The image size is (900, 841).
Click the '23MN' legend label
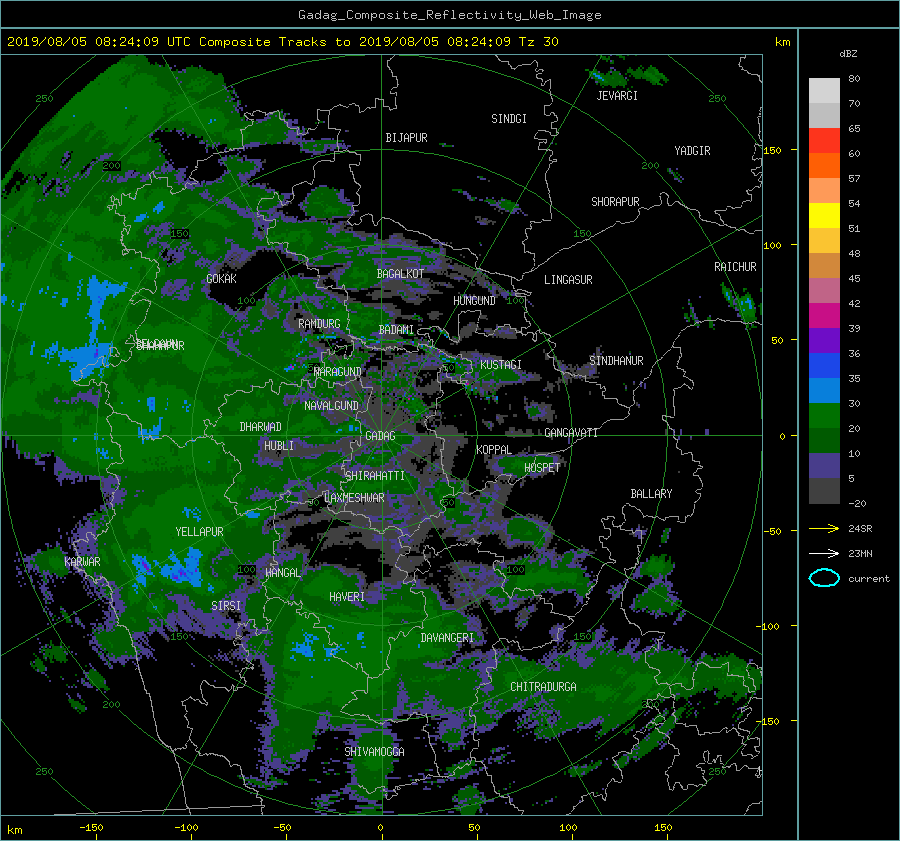pyautogui.click(x=860, y=553)
